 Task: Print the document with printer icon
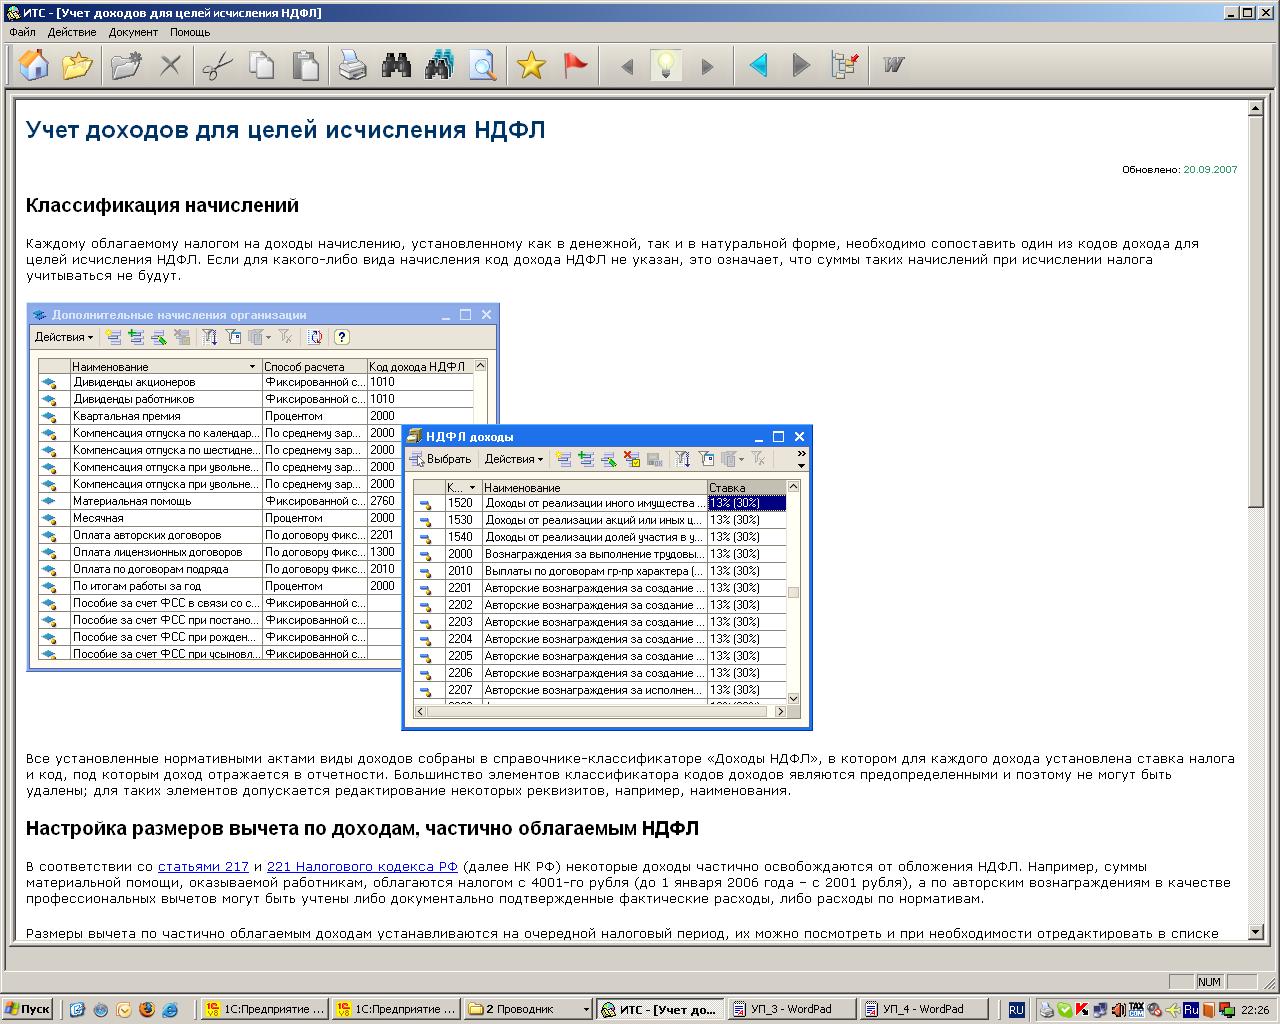(352, 66)
